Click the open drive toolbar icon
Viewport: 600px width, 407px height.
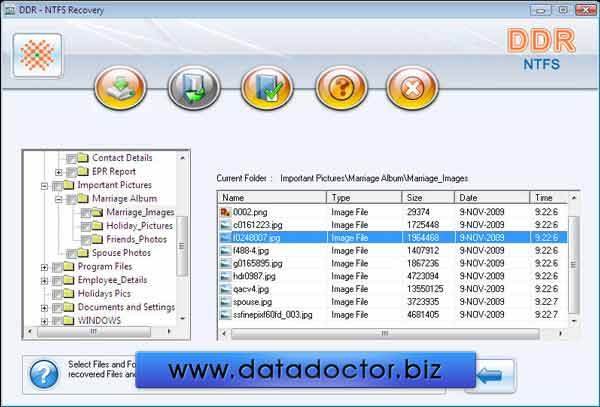point(121,88)
